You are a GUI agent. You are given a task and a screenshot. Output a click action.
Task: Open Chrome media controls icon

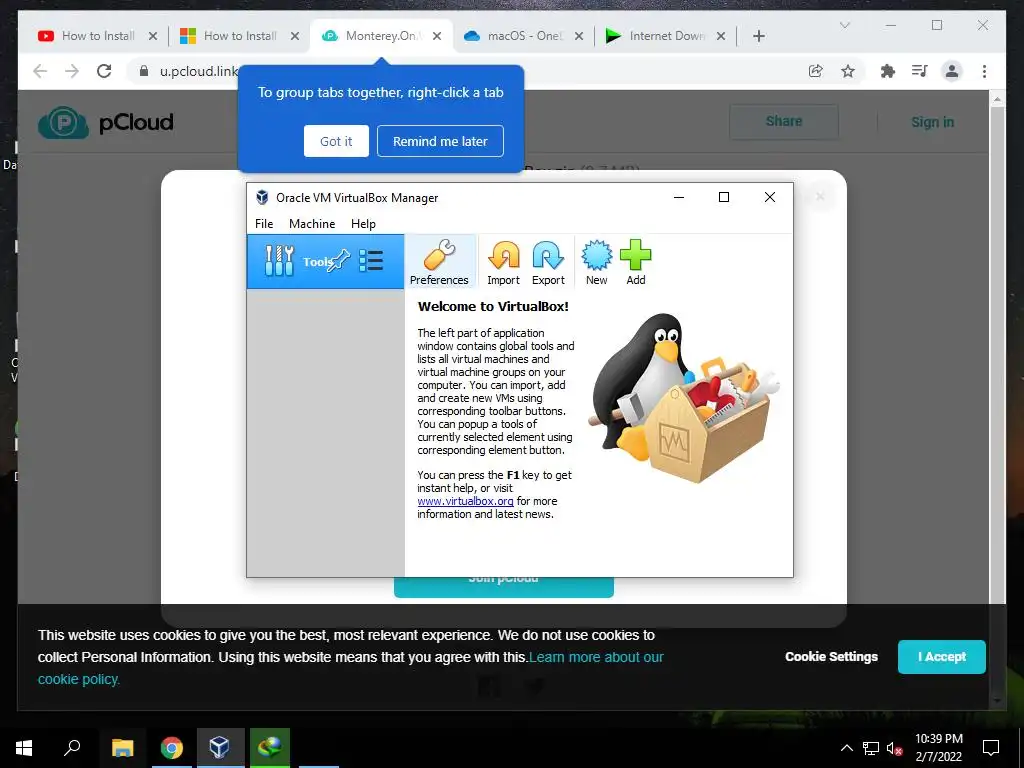(920, 71)
